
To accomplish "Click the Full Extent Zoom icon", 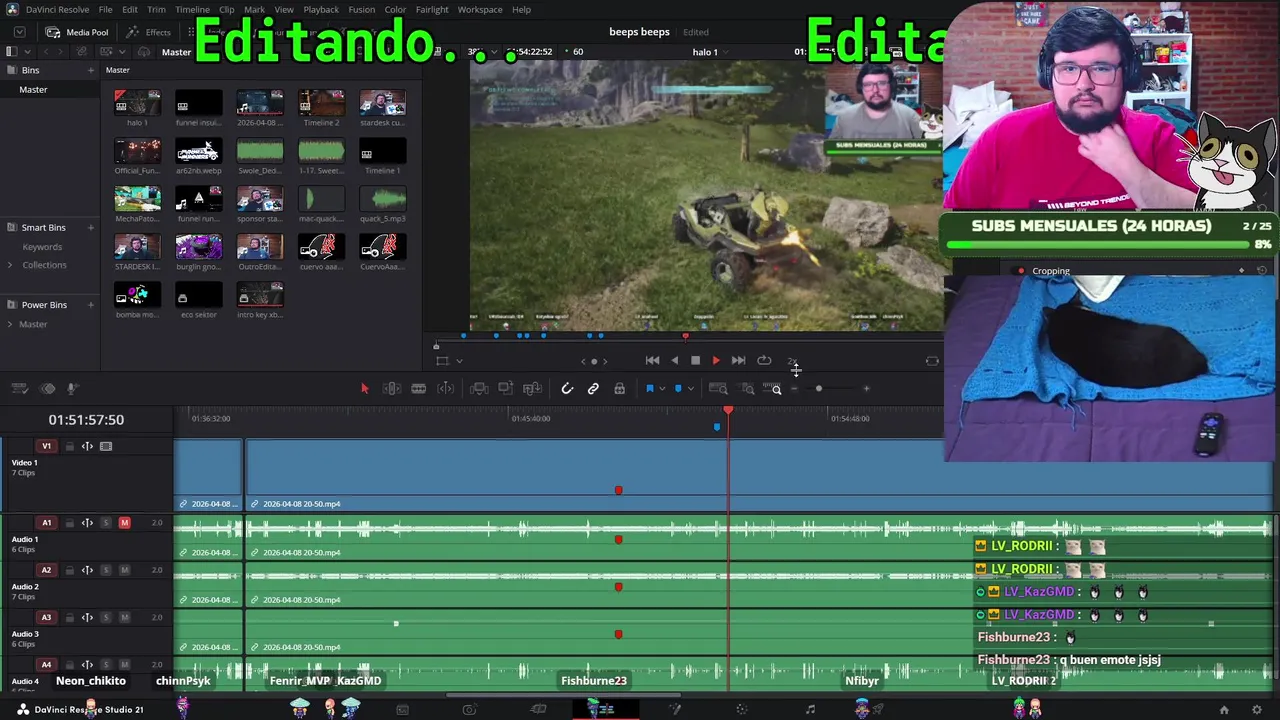I will pos(718,388).
